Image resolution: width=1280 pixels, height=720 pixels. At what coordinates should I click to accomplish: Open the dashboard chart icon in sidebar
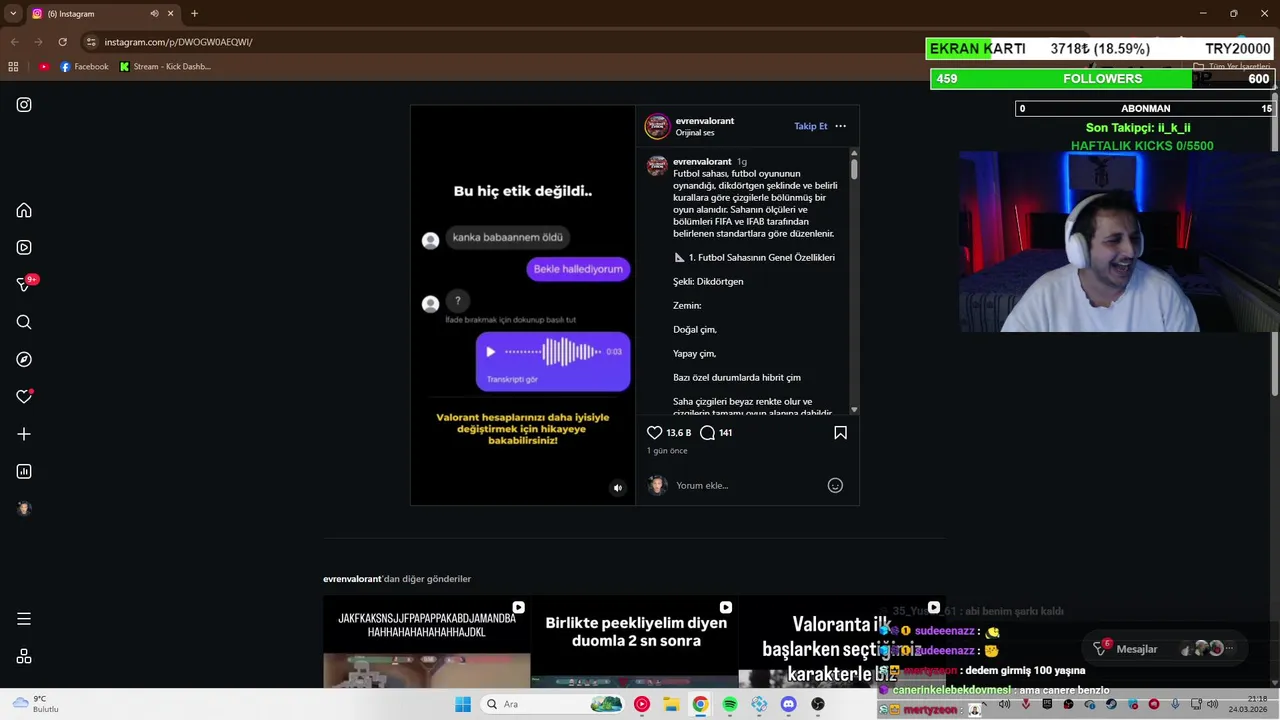[x=24, y=471]
